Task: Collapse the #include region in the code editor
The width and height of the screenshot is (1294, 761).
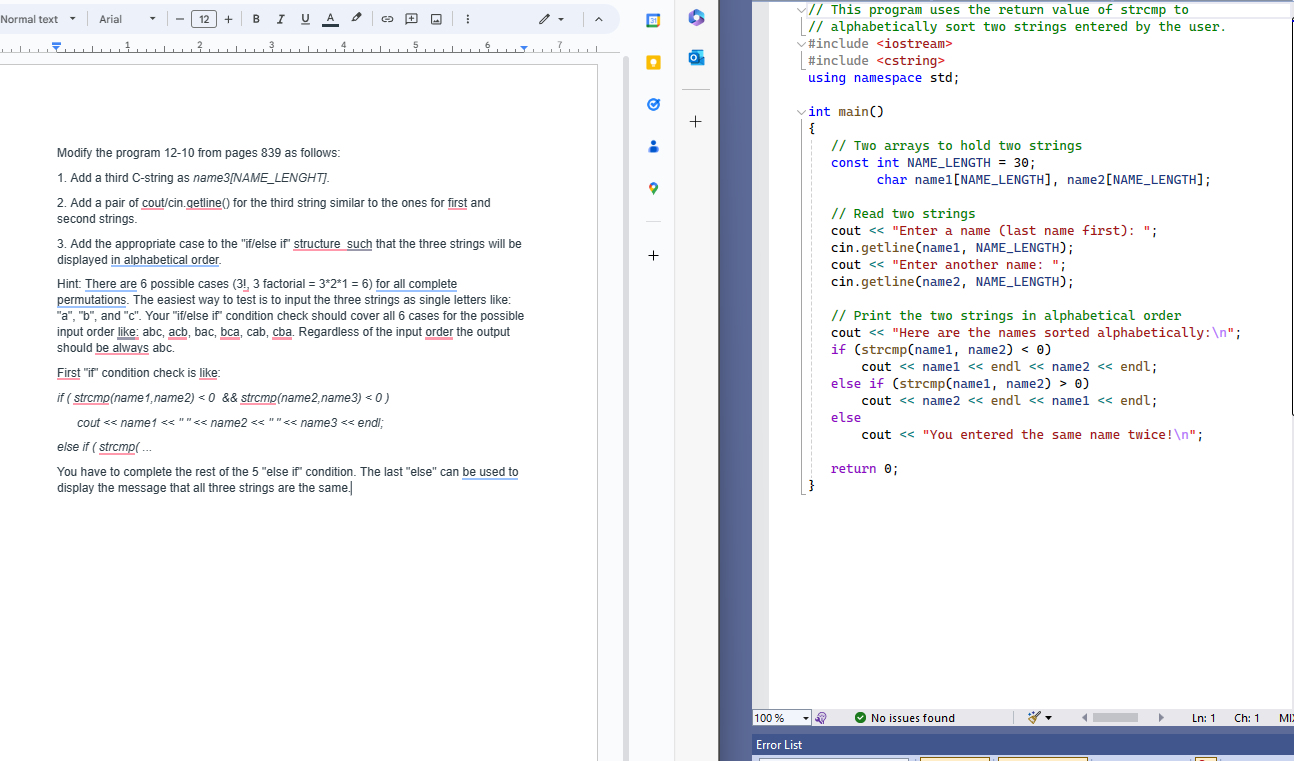Action: pos(801,44)
